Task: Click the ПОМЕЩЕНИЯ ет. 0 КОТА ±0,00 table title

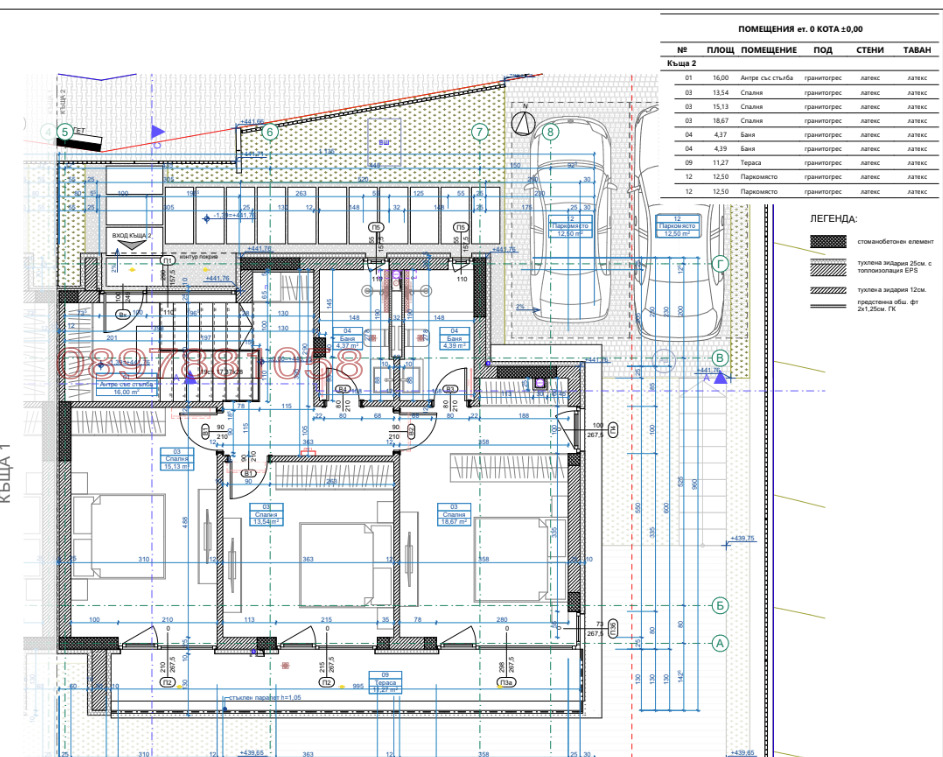Action: pyautogui.click(x=800, y=29)
